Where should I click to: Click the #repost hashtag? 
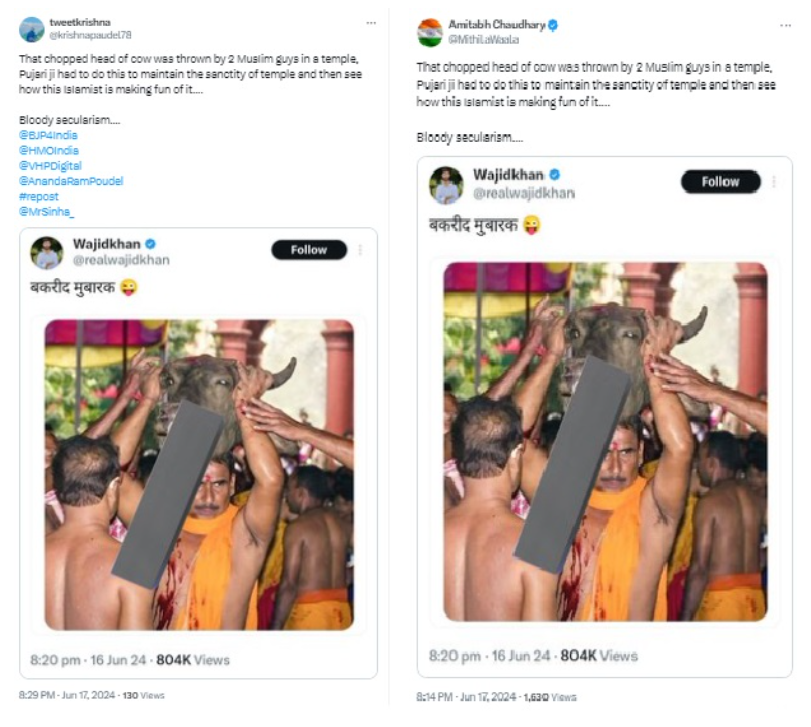[x=39, y=197]
